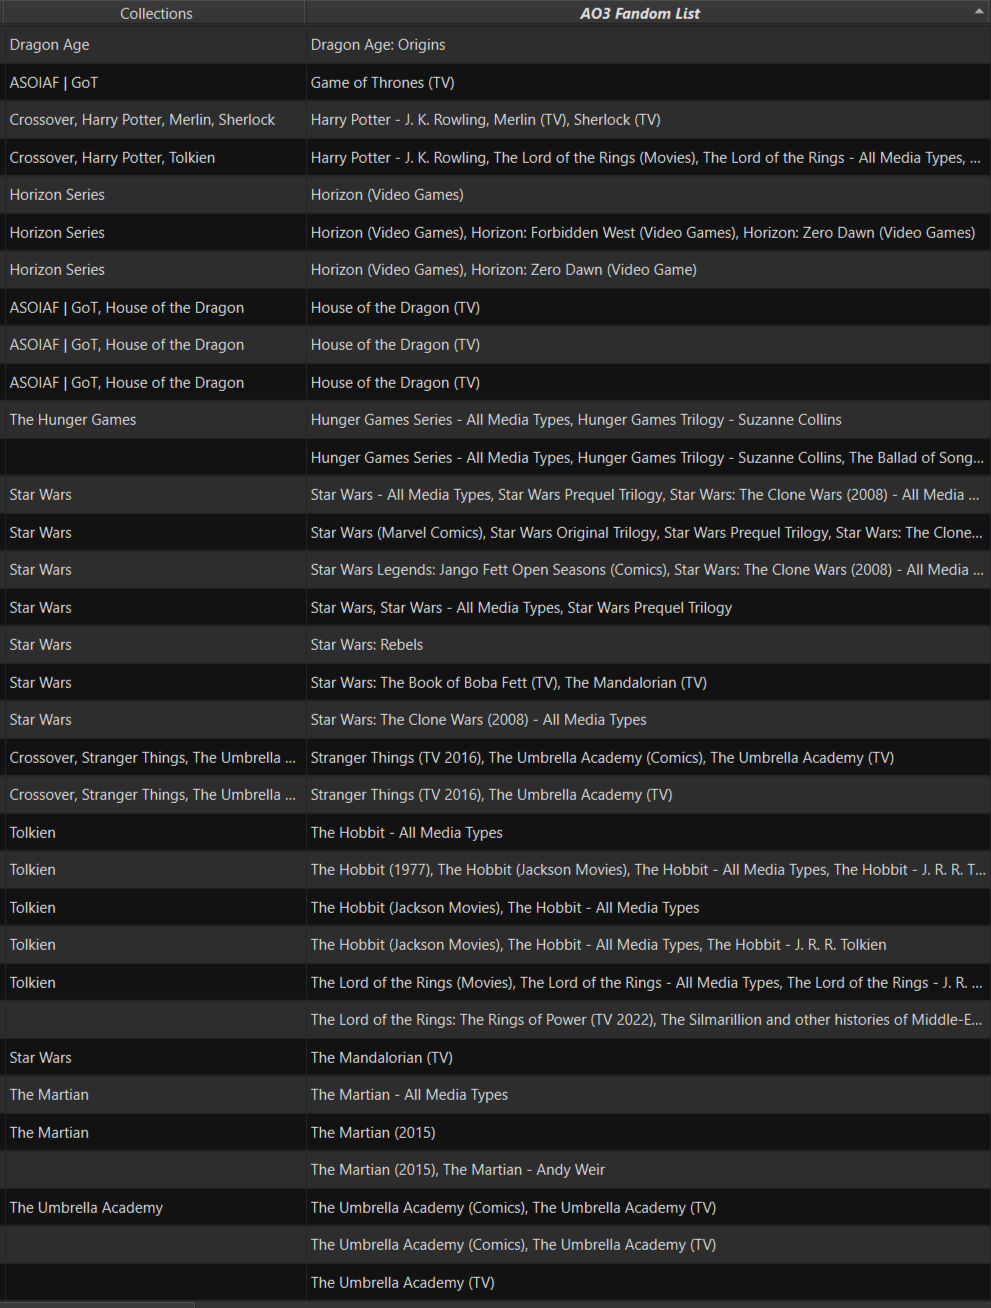Click cell 'Stranger Things (TV 2016), The Umbrella Academy (TV)'

[x=648, y=795]
